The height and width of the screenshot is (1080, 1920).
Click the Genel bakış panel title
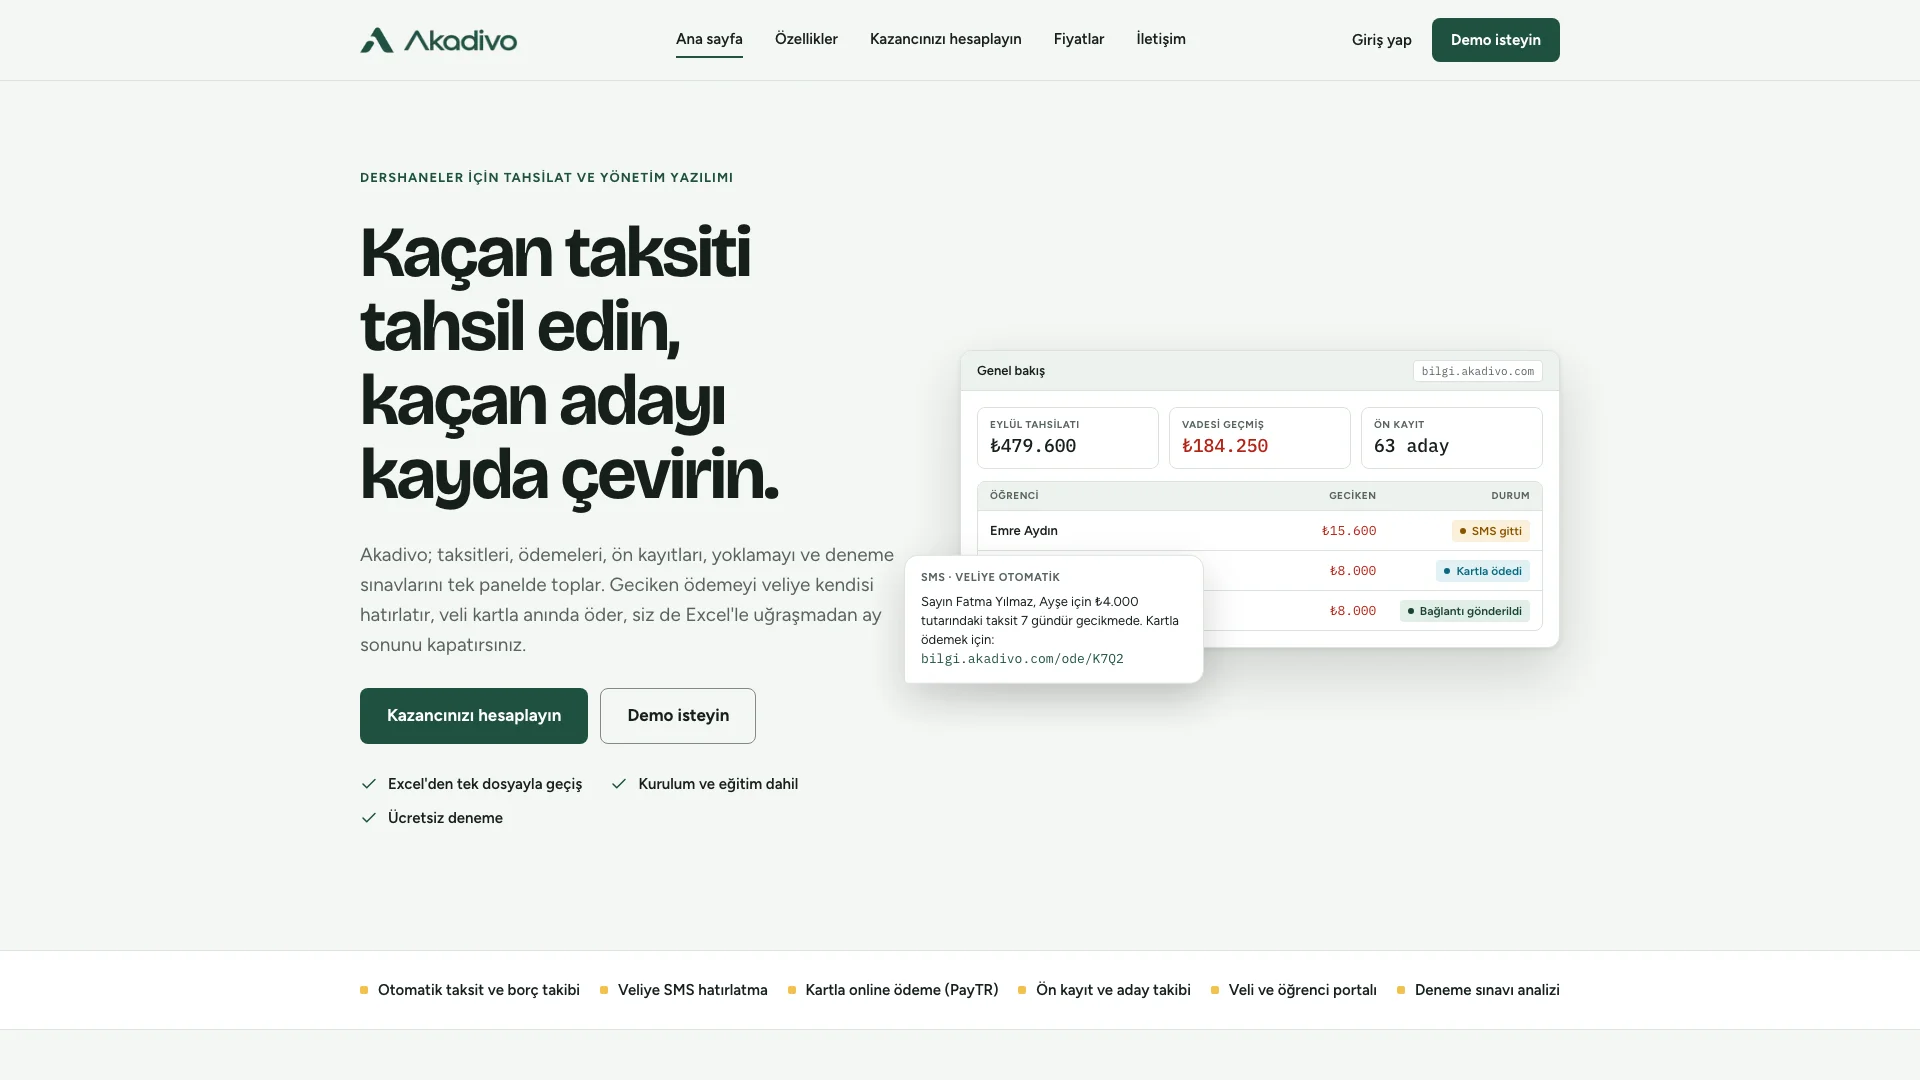click(1011, 371)
